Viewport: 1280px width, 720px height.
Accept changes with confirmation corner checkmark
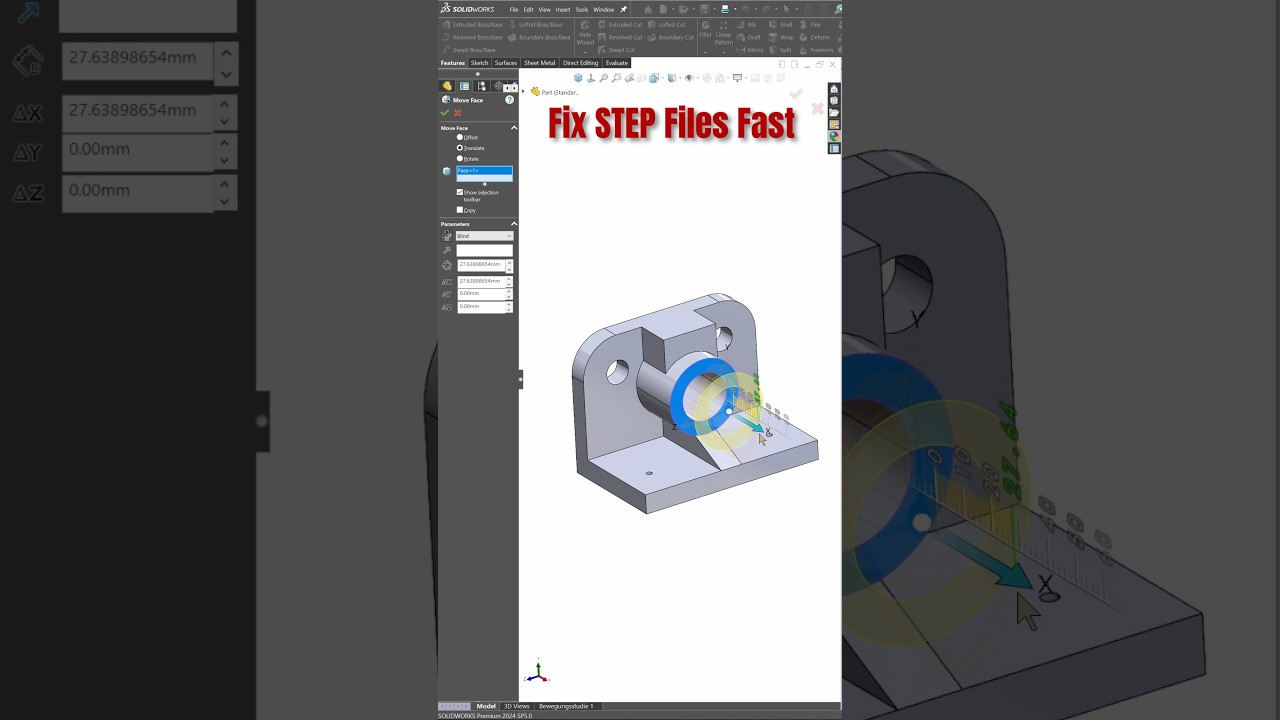[x=796, y=94]
